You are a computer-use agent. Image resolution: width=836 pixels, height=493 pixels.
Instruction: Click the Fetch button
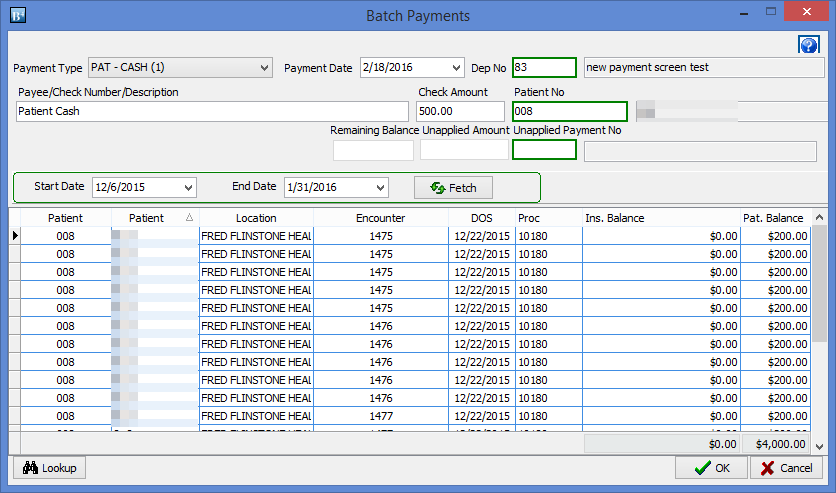pos(453,188)
